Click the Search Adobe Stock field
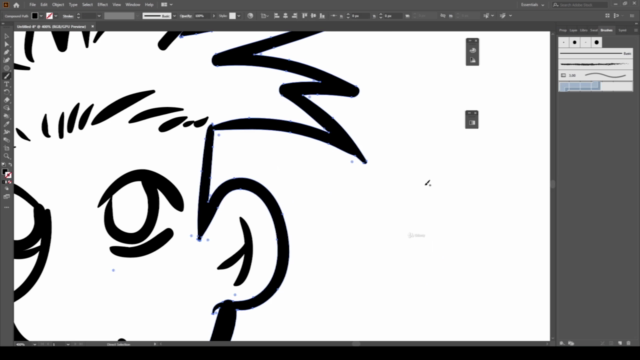The width and height of the screenshot is (640, 360). (x=580, y=5)
